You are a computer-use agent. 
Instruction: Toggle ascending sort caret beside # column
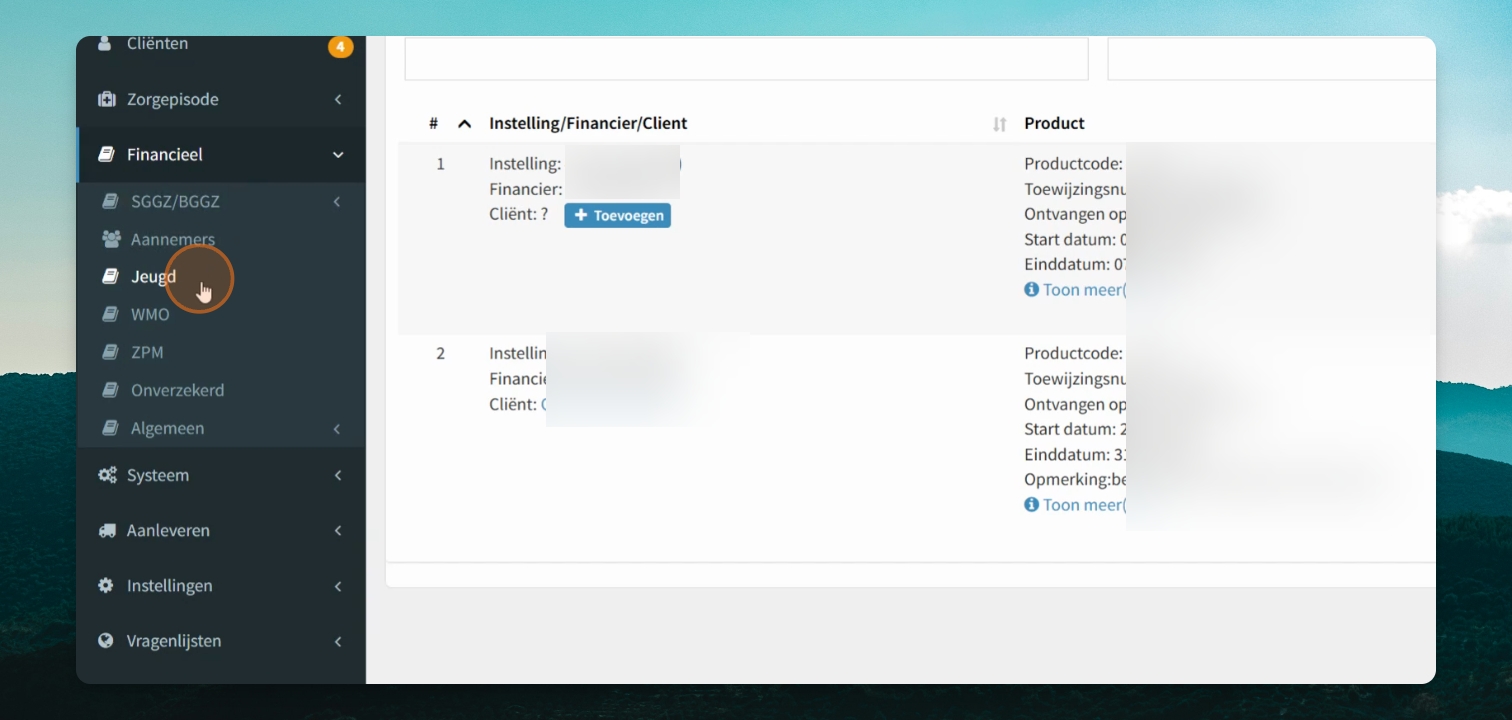coord(464,124)
